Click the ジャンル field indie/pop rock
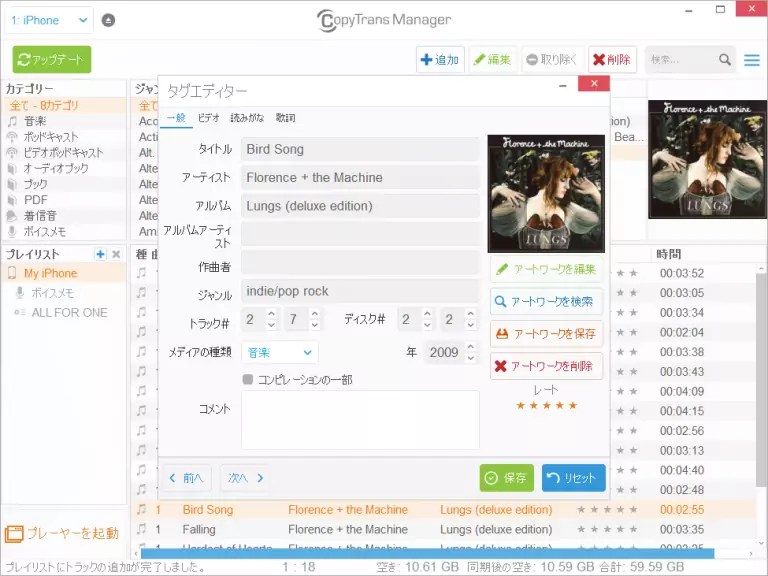This screenshot has width=768, height=576. [360, 291]
